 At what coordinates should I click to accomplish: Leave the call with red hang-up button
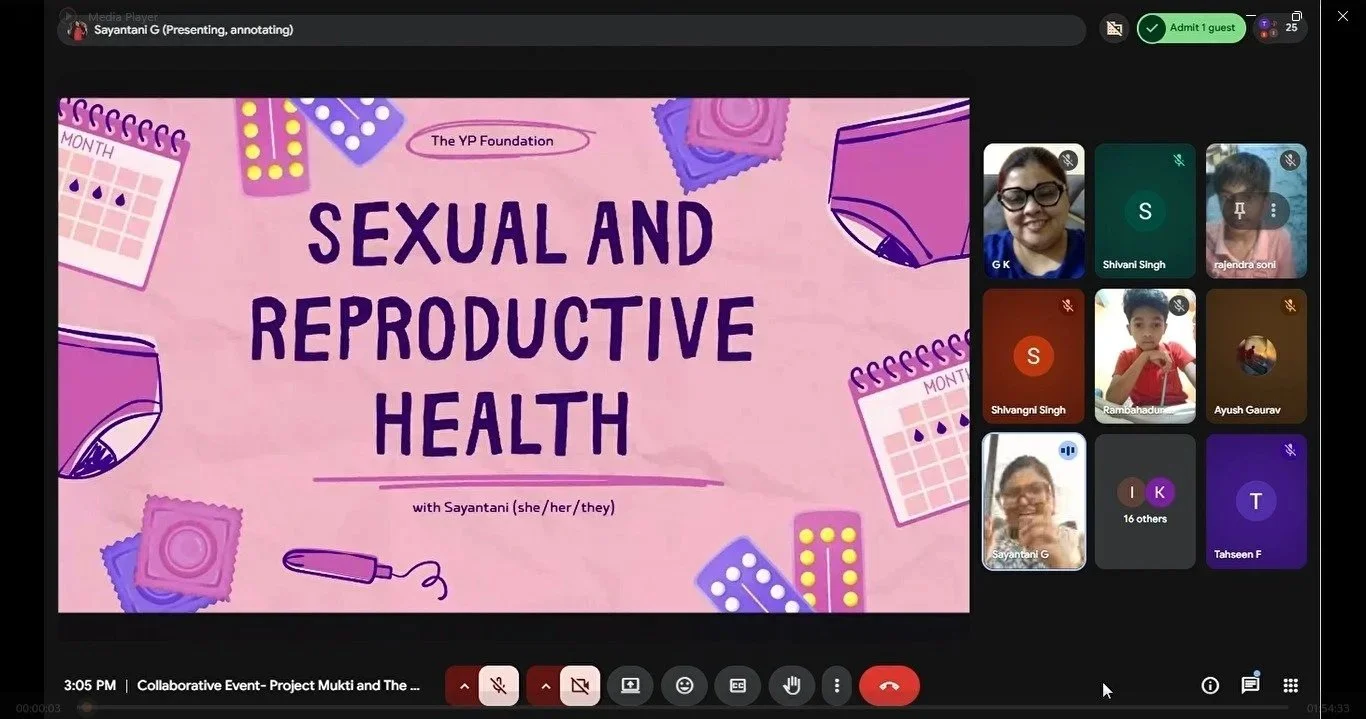pos(889,686)
